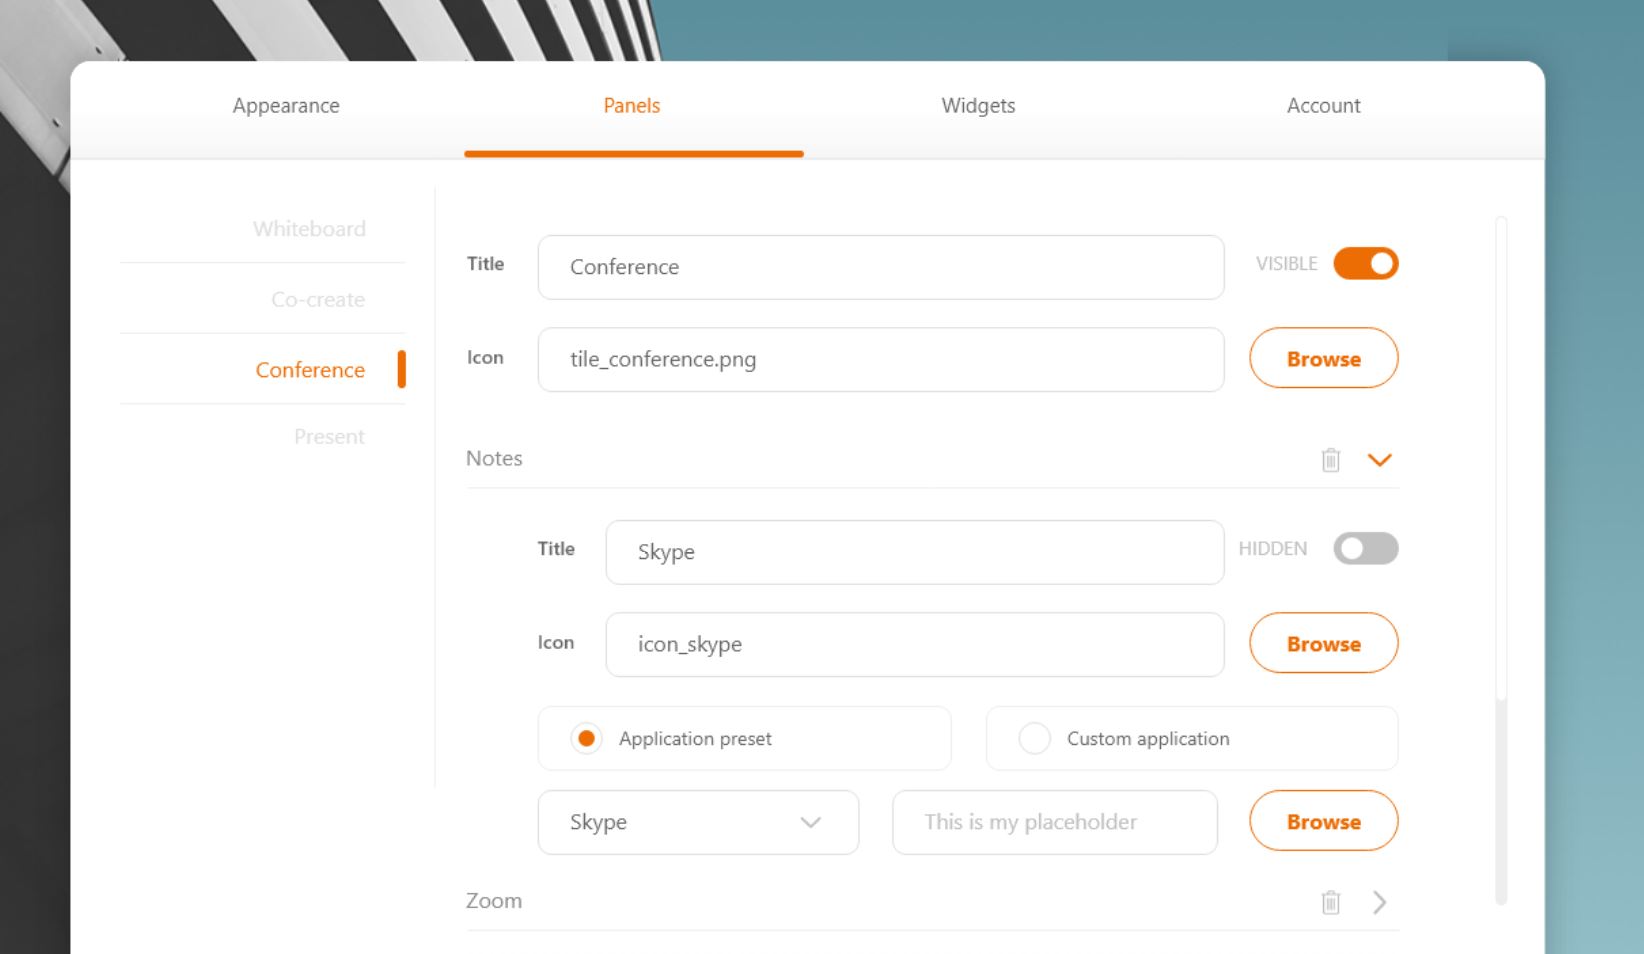
Task: Select Whiteboard in the panel list
Action: point(309,229)
